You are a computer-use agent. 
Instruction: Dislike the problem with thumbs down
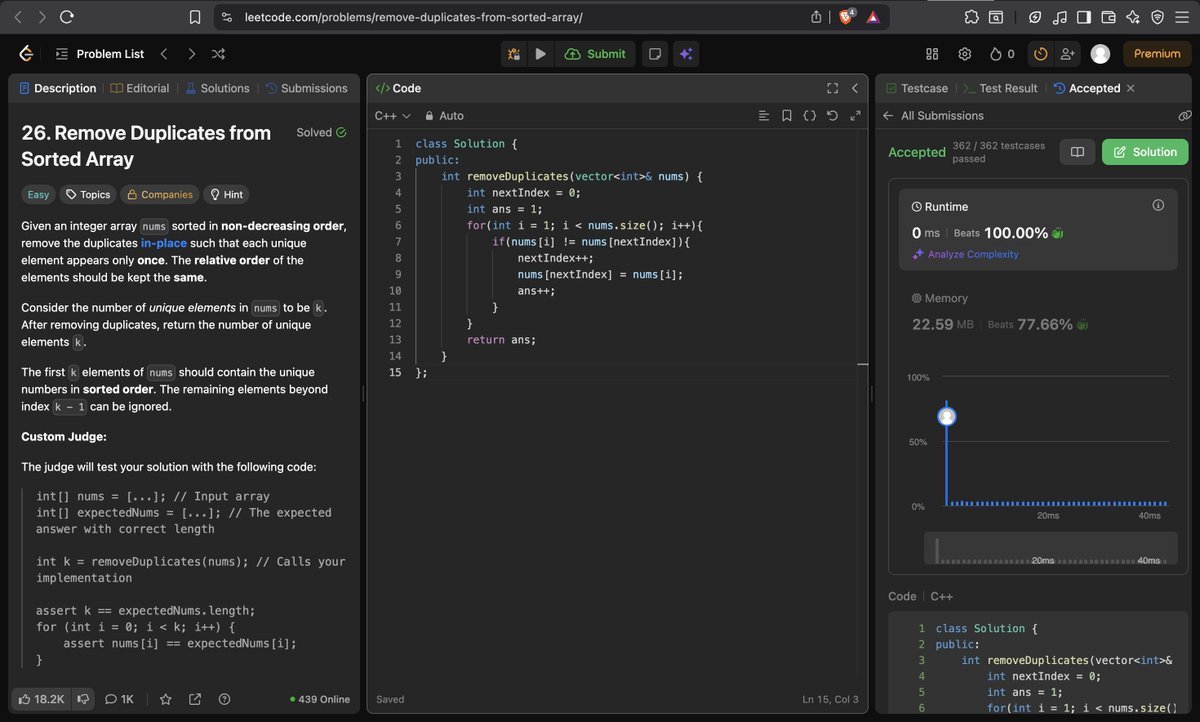coord(84,699)
